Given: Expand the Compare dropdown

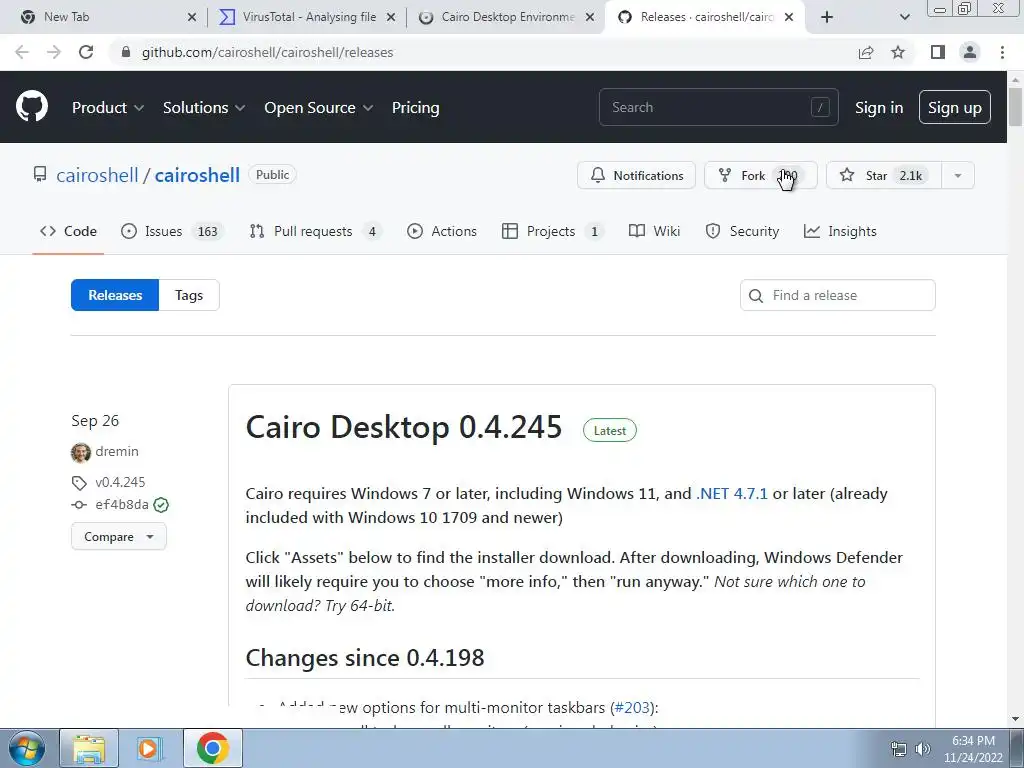Looking at the screenshot, I should tap(119, 537).
